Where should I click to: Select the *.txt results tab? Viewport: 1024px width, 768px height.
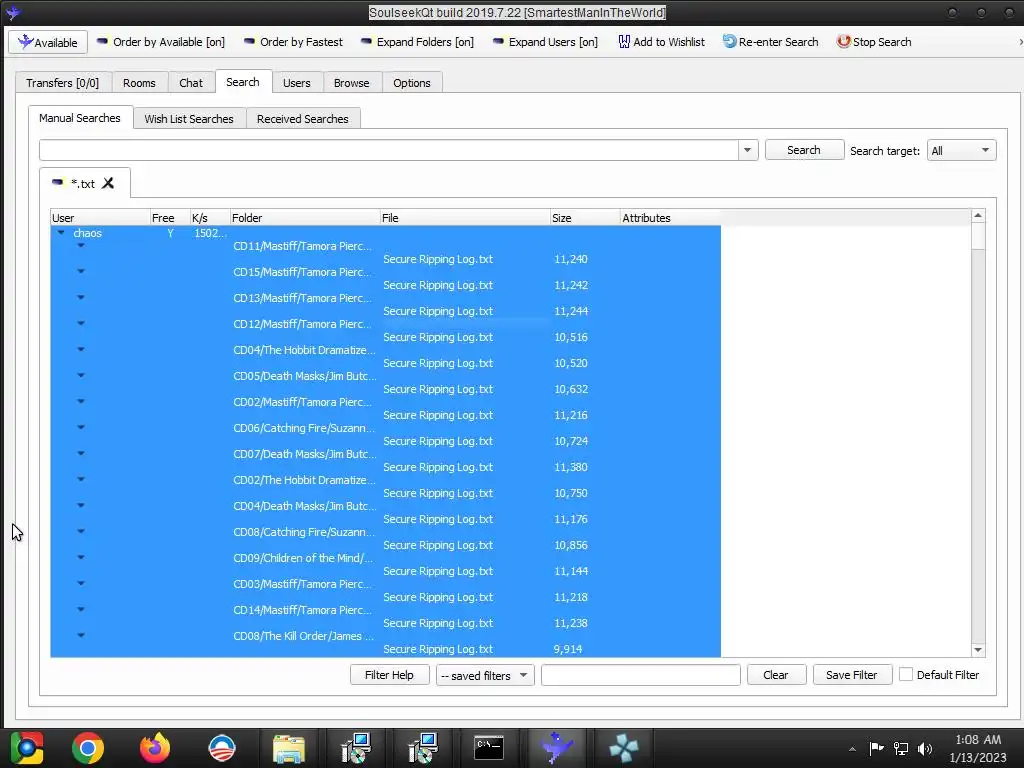click(x=83, y=184)
